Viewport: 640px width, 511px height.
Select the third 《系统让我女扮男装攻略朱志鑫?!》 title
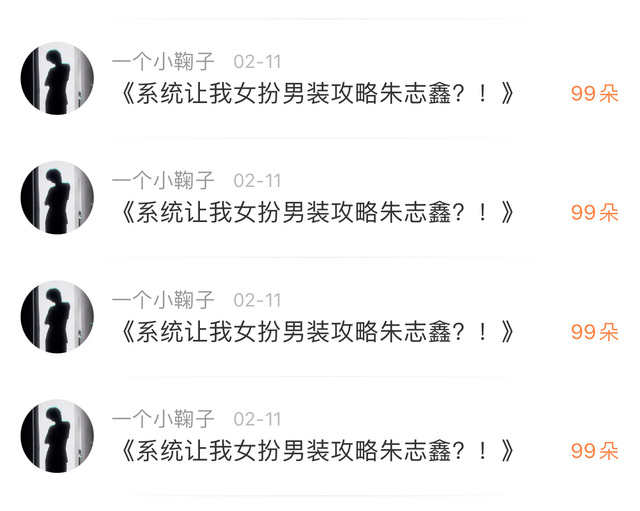(x=317, y=332)
